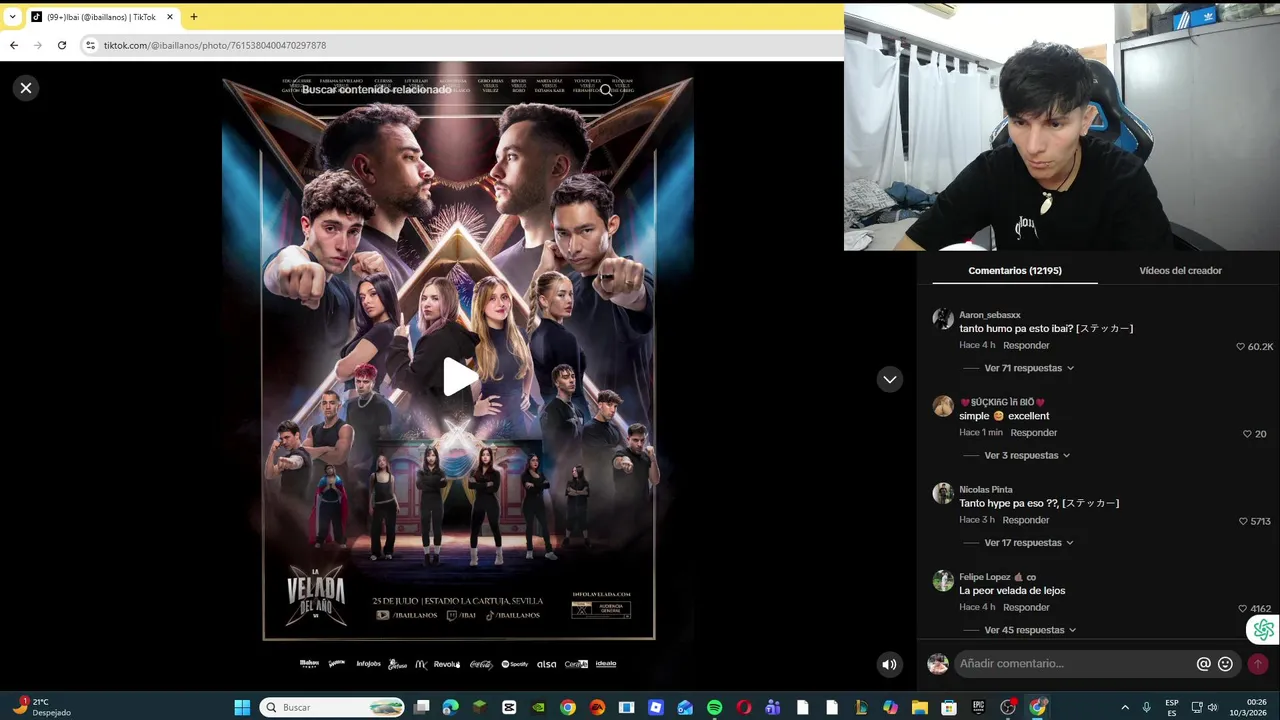The image size is (1280, 720).
Task: Launch CapCut from the taskbar
Action: tap(509, 707)
